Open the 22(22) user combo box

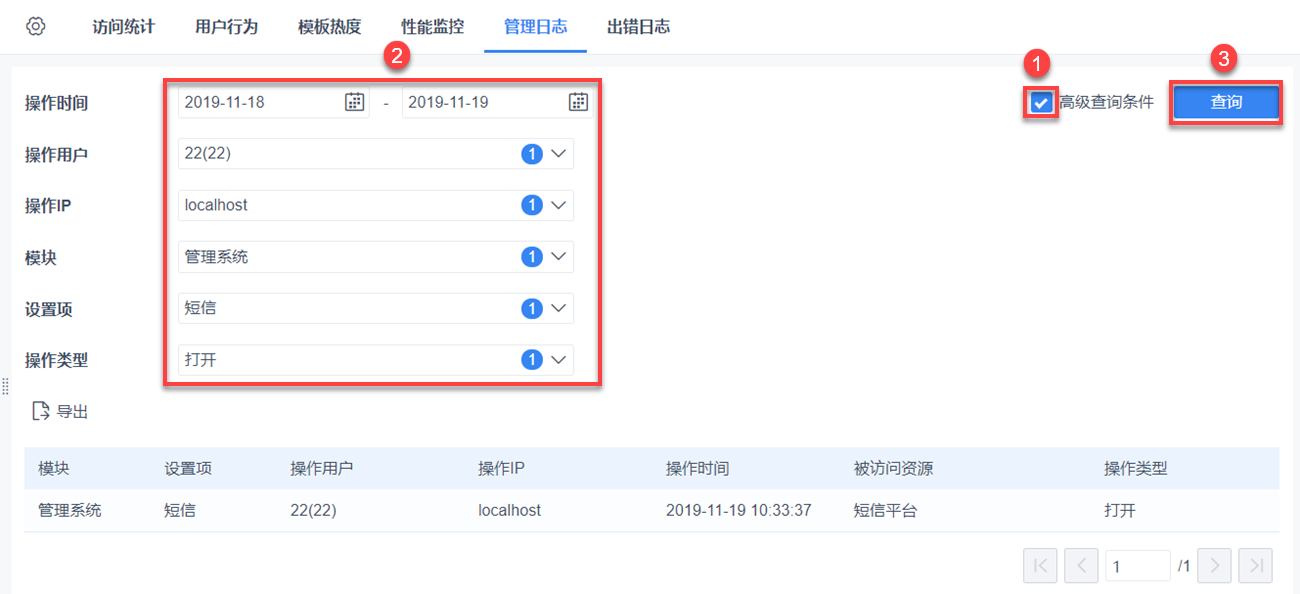(x=376, y=154)
